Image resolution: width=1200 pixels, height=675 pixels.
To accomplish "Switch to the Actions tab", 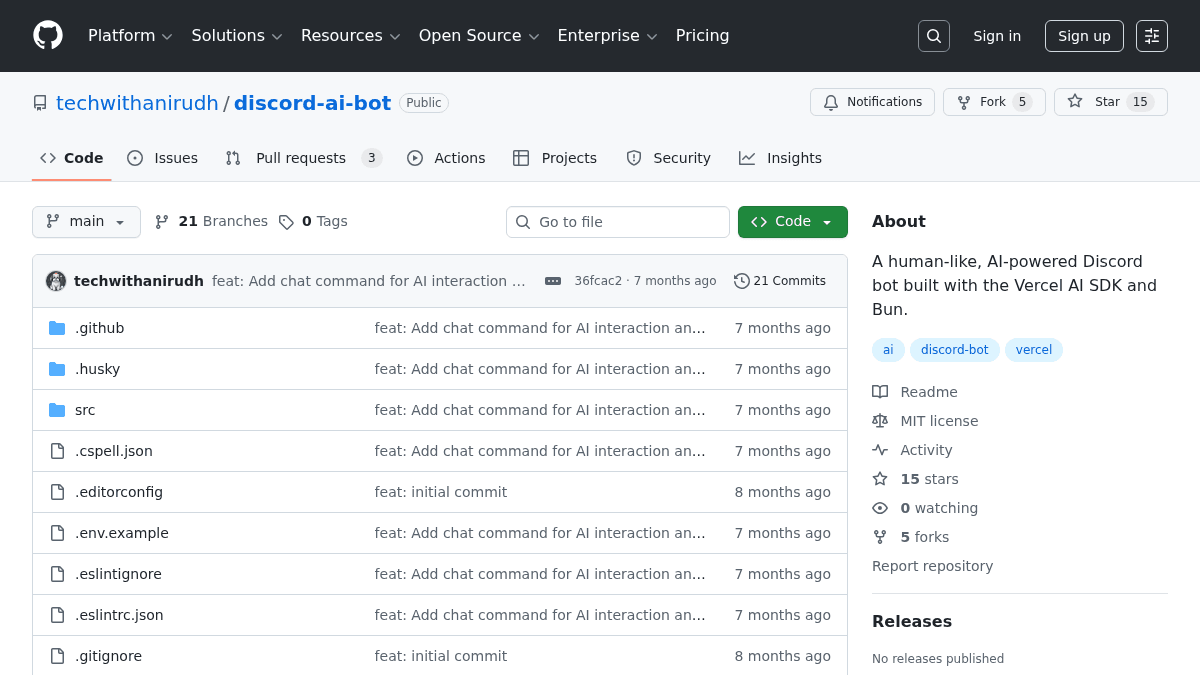I will [446, 158].
